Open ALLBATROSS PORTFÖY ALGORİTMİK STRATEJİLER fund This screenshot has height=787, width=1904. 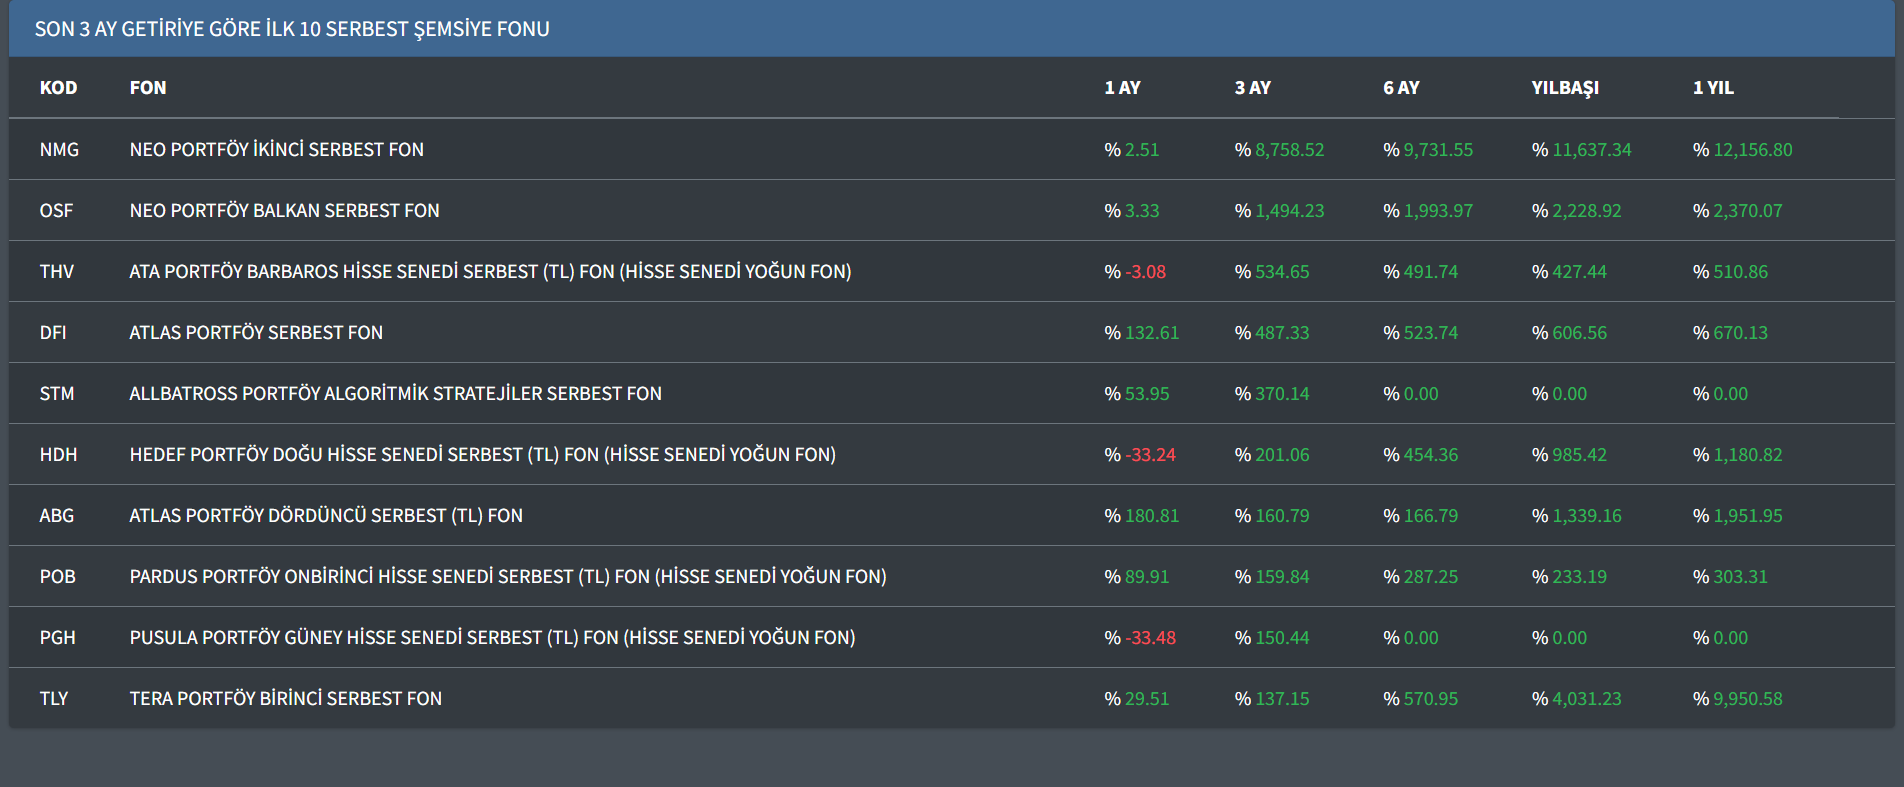pyautogui.click(x=395, y=394)
